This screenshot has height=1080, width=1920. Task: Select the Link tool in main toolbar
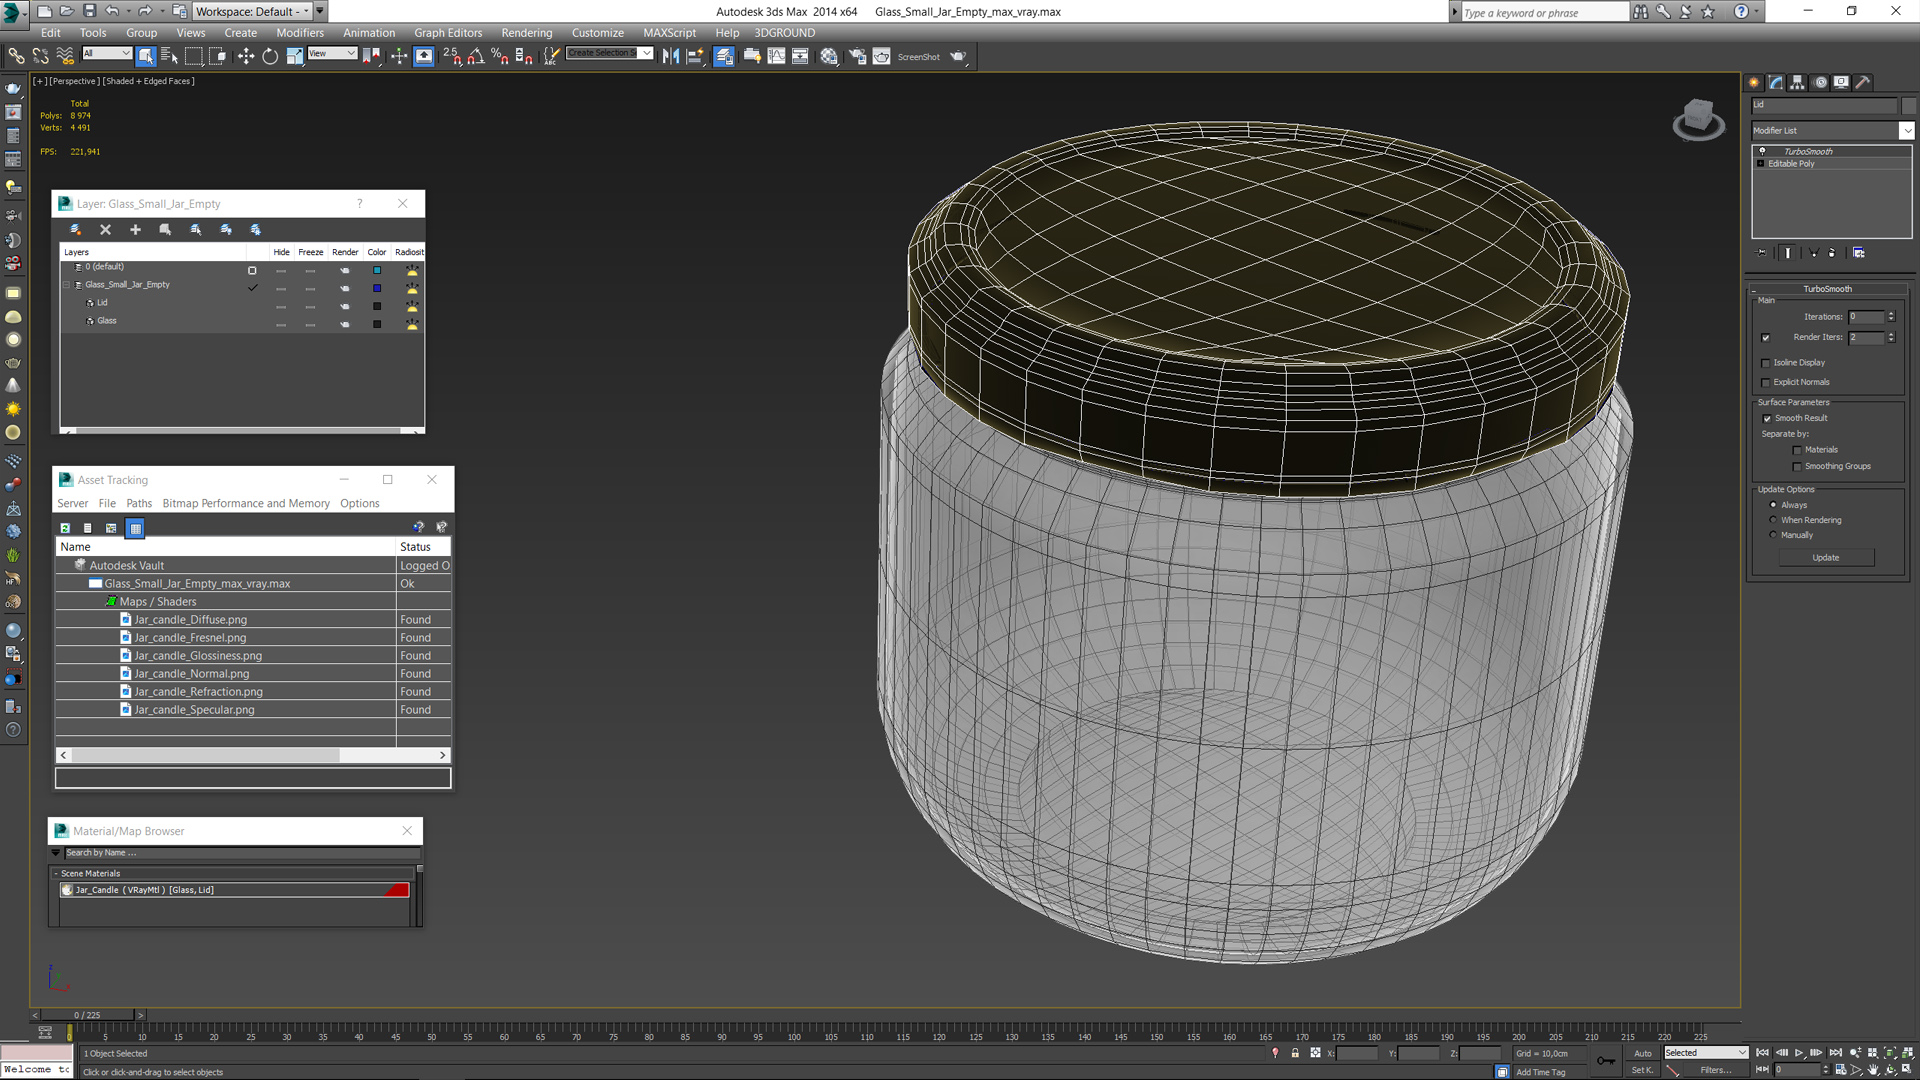(17, 56)
